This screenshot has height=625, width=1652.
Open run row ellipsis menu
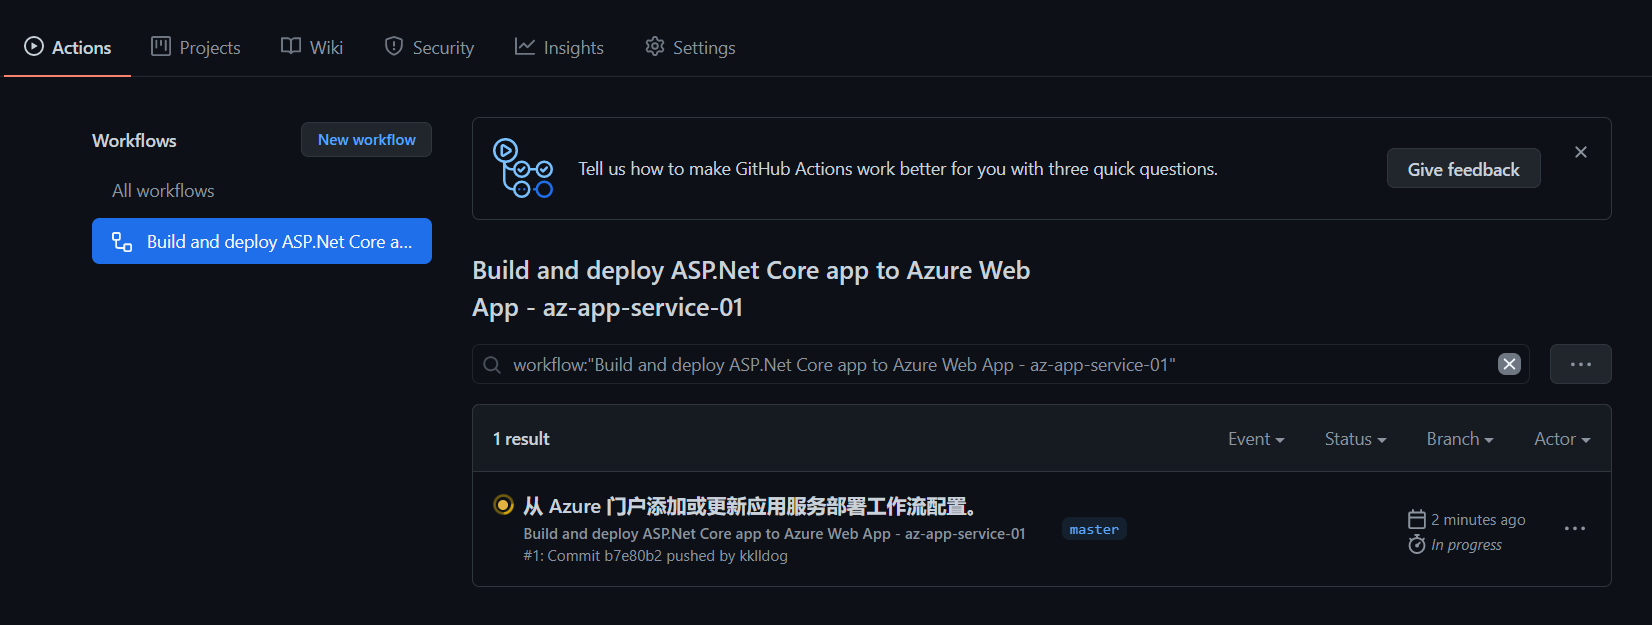1575,529
